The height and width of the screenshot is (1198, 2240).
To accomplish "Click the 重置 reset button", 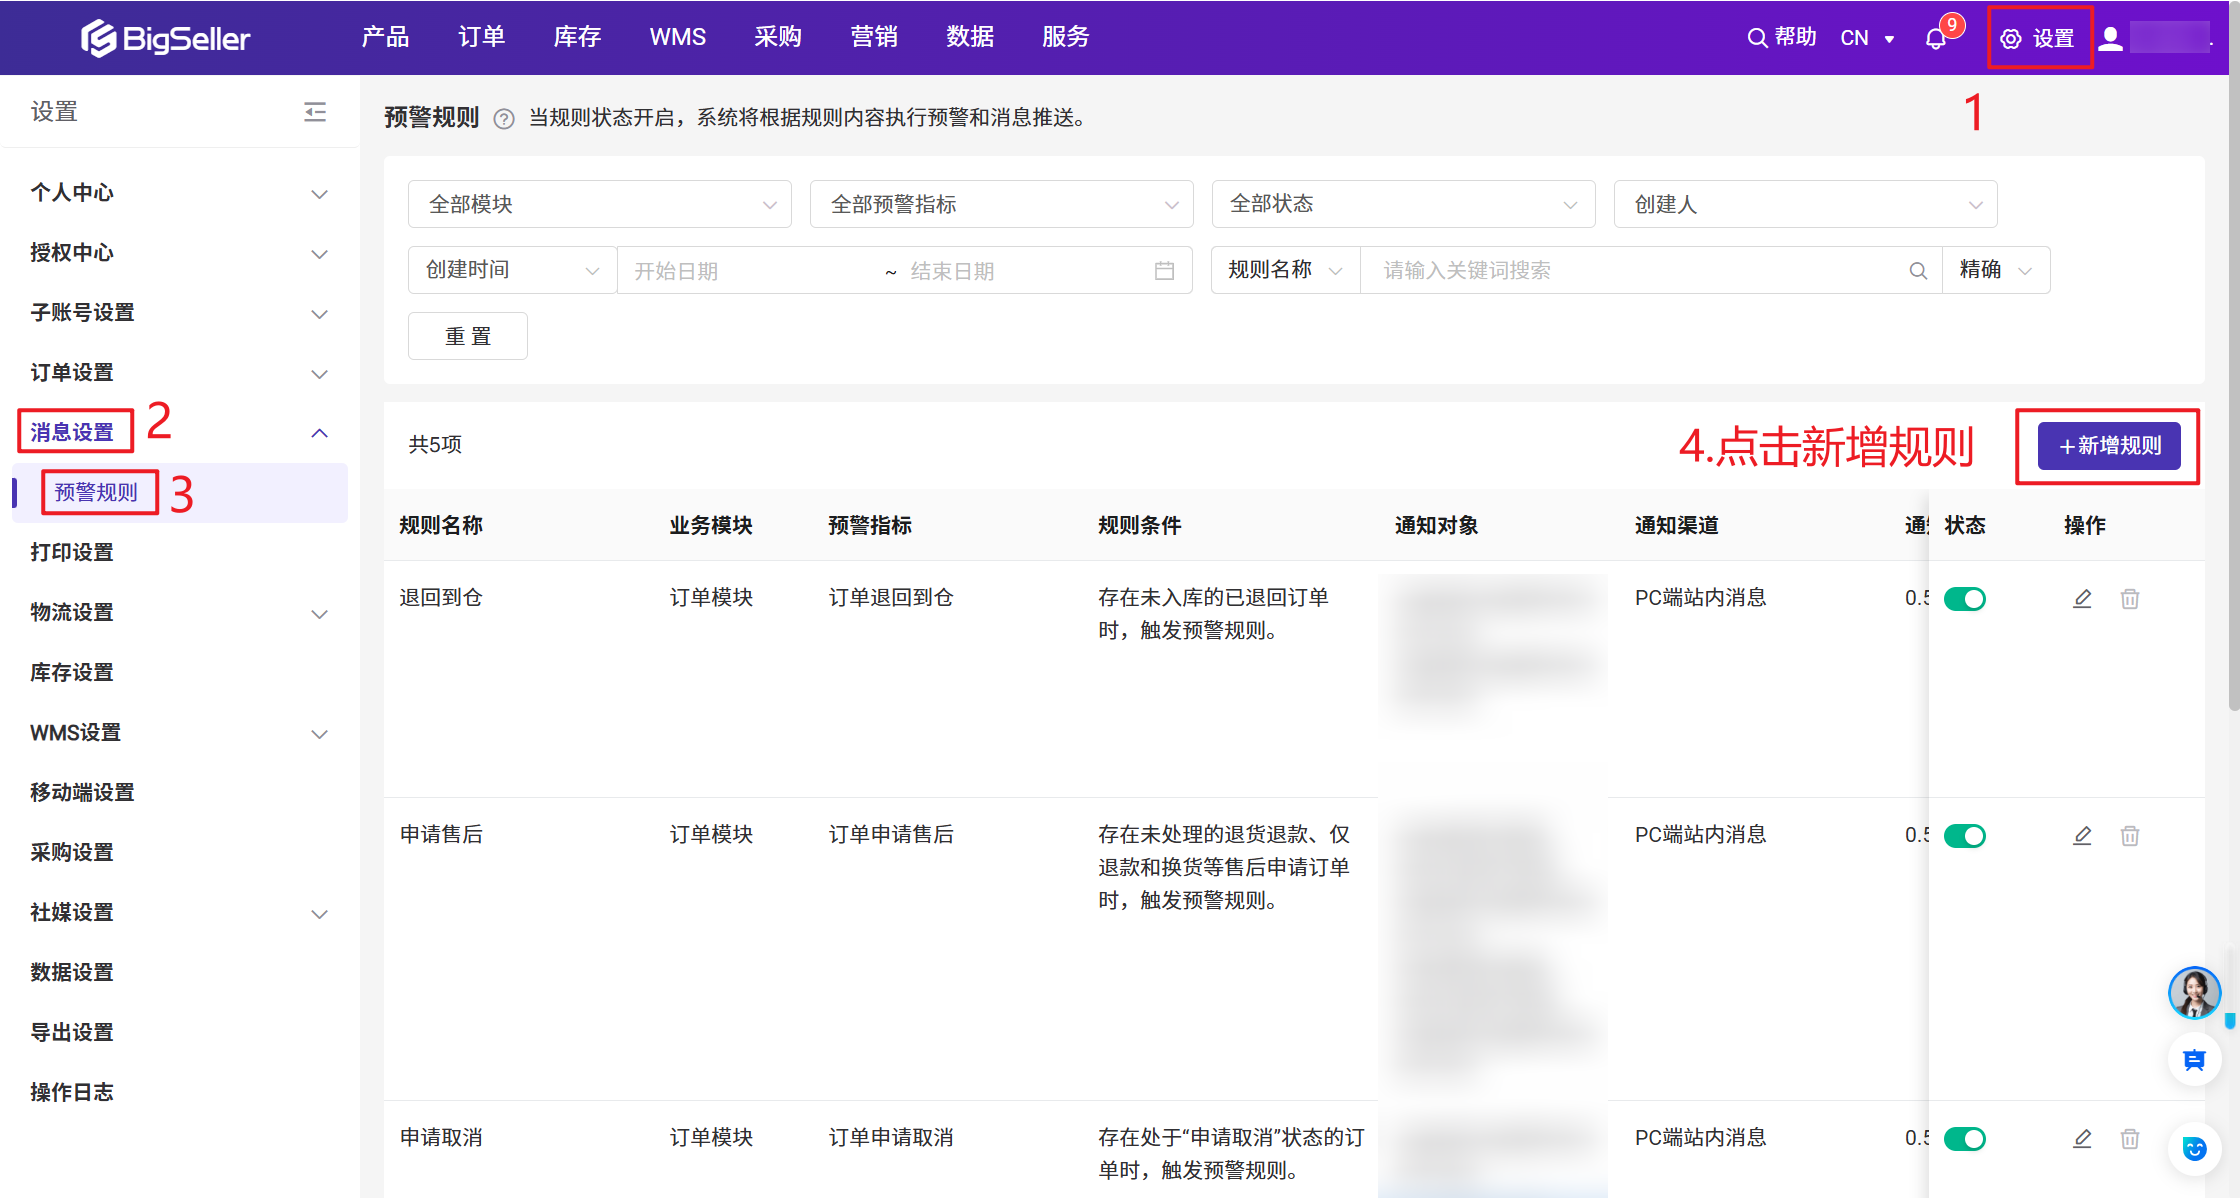I will pyautogui.click(x=468, y=337).
